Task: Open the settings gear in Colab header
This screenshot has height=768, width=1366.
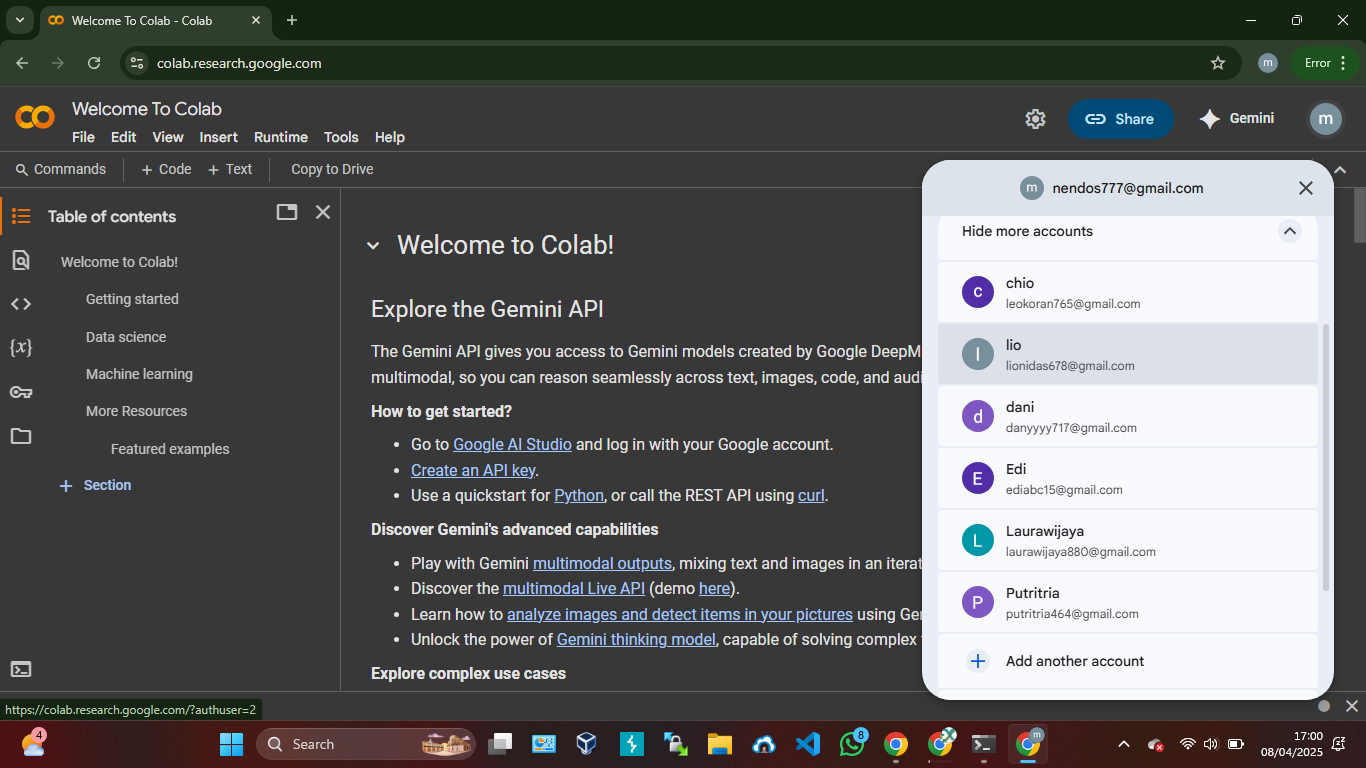Action: [x=1035, y=119]
